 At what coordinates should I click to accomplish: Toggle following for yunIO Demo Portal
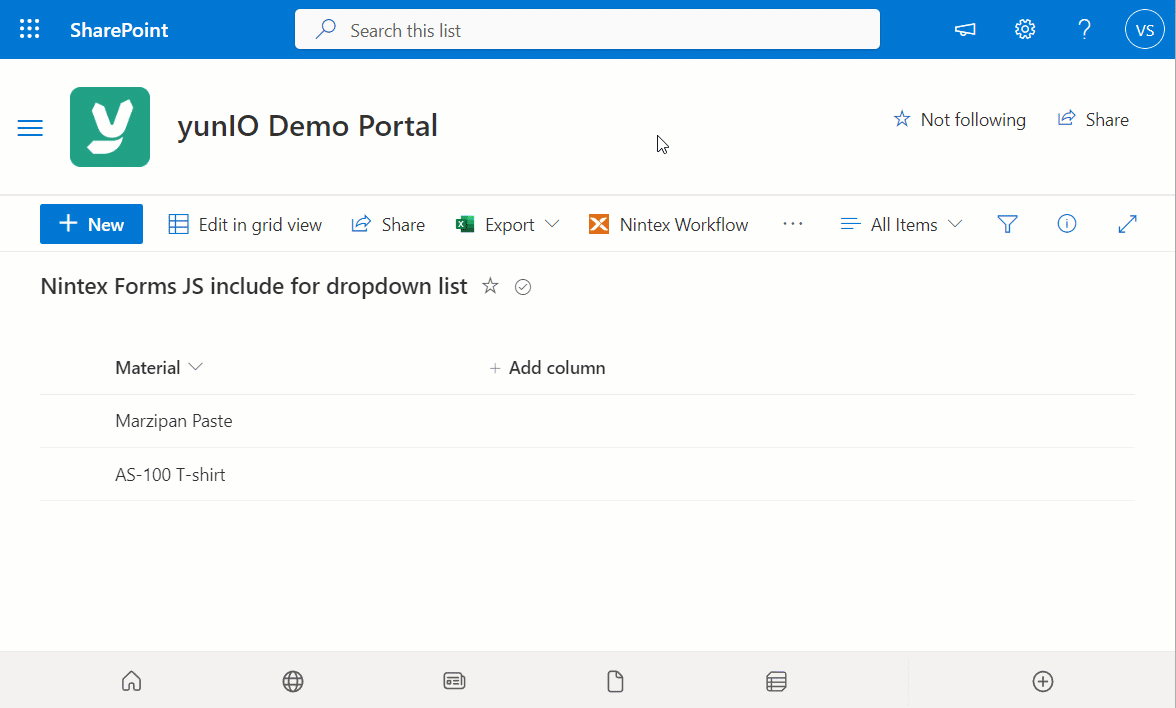tap(958, 119)
